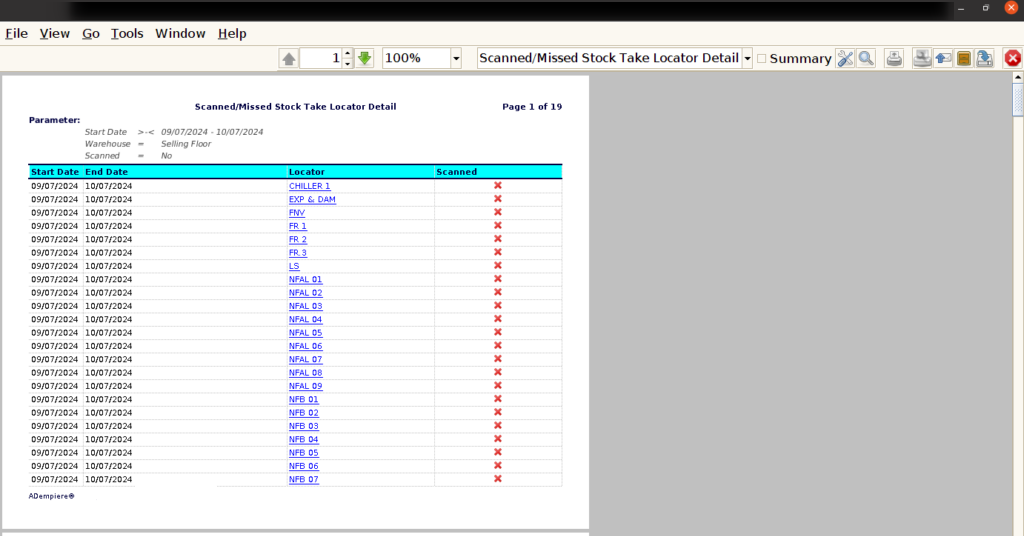Open the FNV locator link
Image resolution: width=1024 pixels, height=536 pixels.
pyautogui.click(x=297, y=213)
